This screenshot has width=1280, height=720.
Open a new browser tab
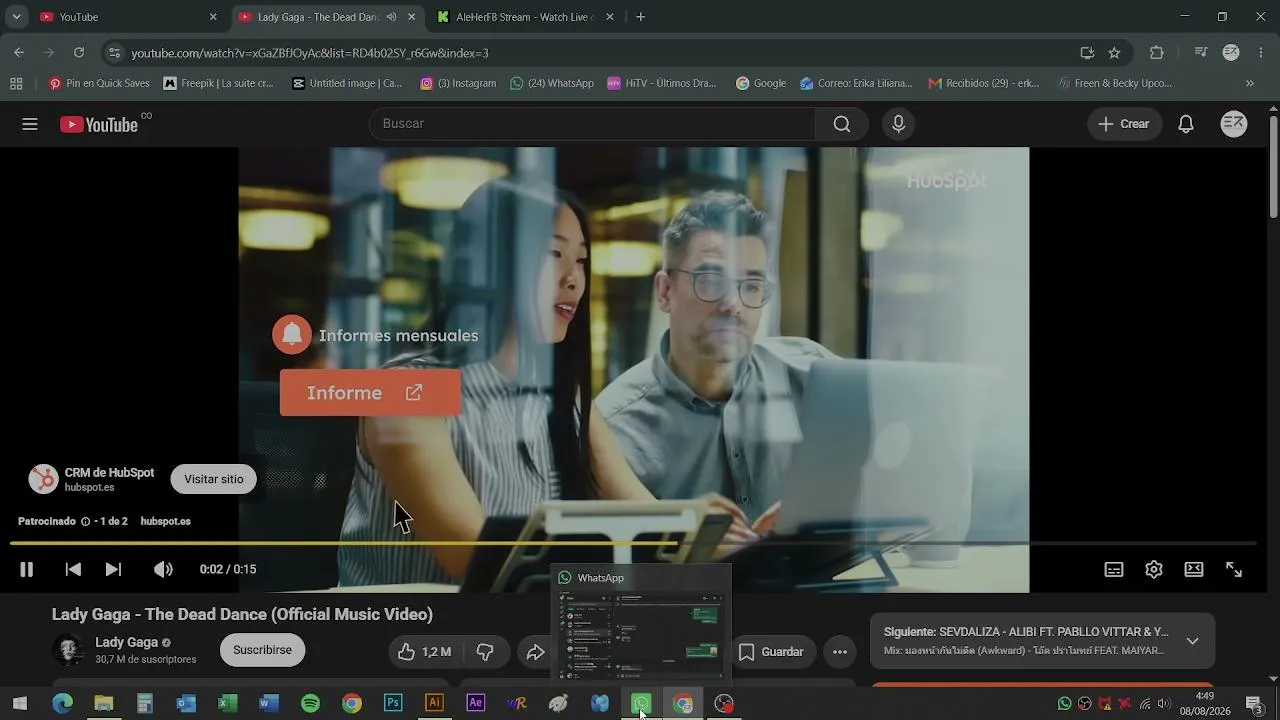(641, 17)
